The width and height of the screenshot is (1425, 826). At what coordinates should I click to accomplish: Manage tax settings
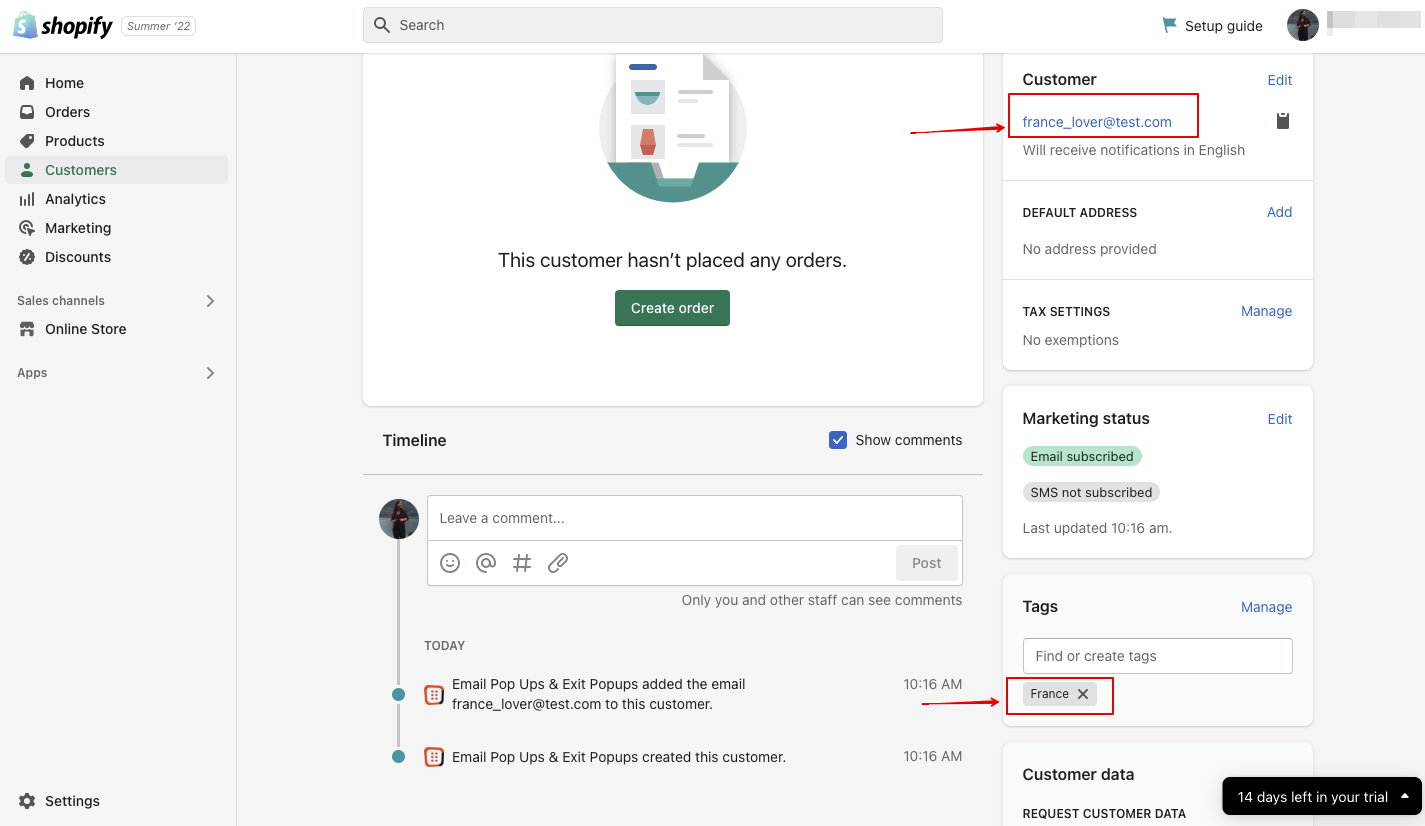point(1266,311)
